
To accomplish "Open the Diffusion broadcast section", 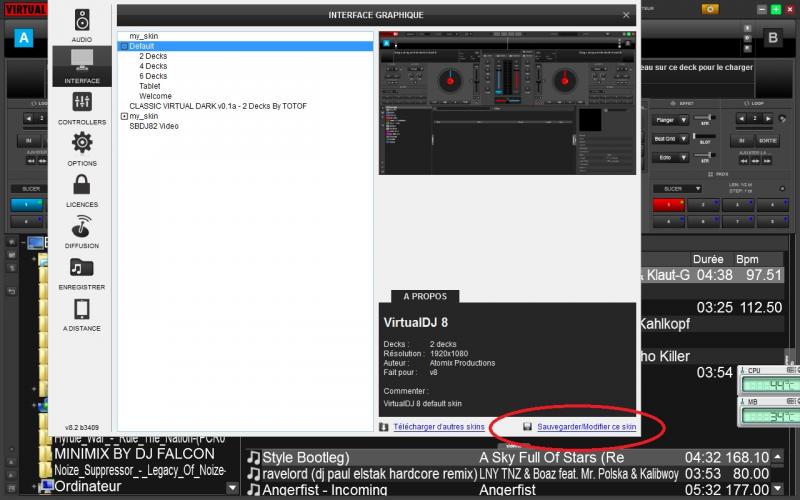I will coord(82,232).
